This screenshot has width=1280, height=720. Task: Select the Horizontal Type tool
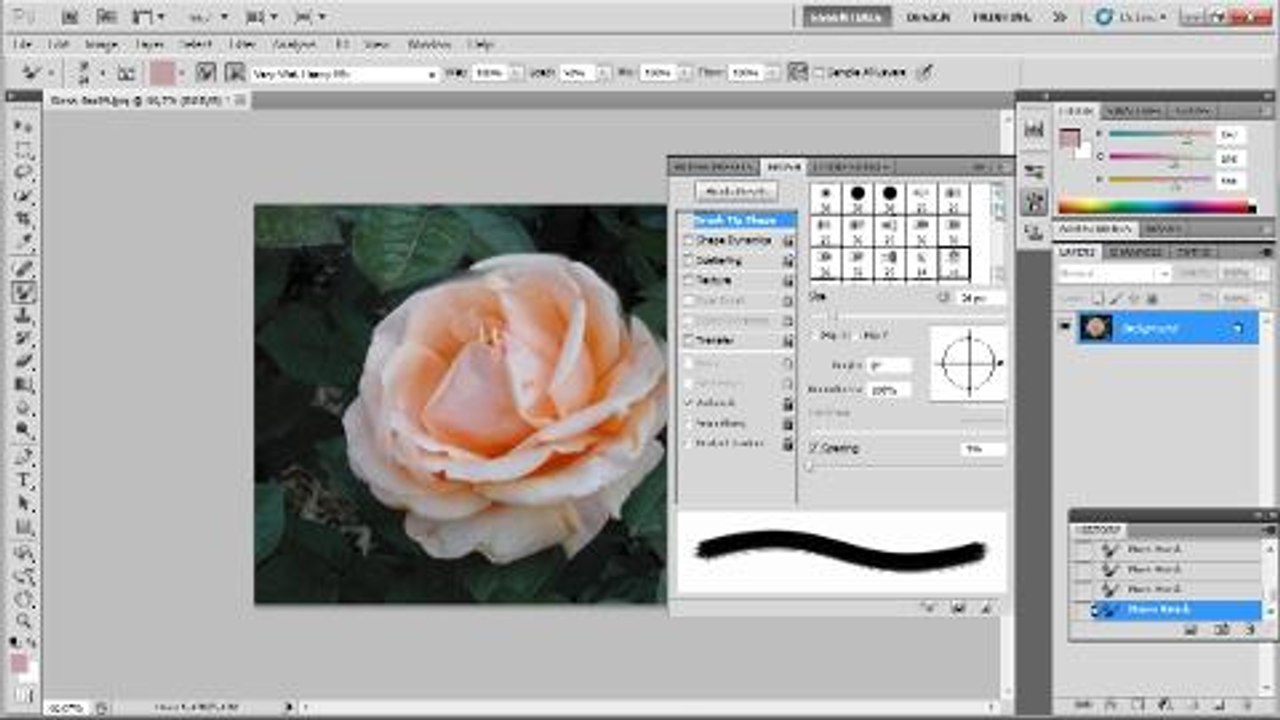(x=24, y=481)
